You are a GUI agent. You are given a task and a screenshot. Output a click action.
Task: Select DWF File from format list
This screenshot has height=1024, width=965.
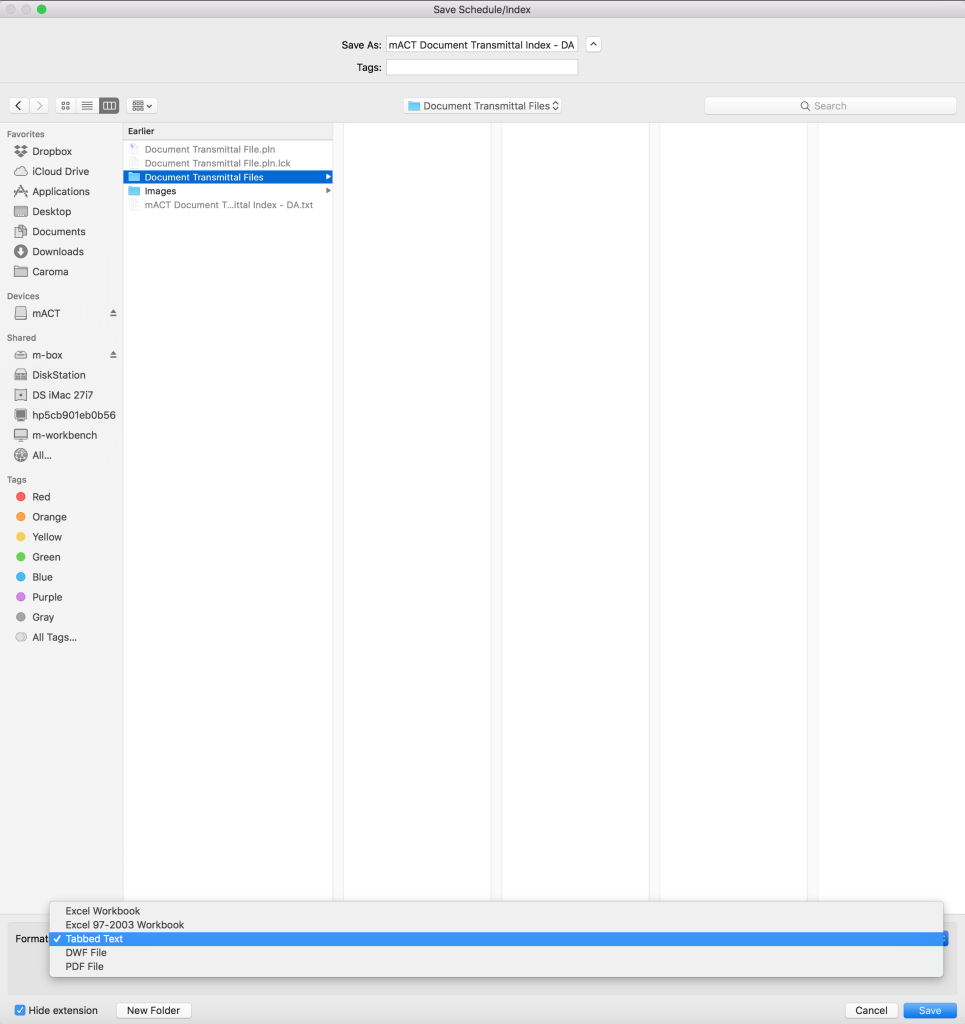click(85, 953)
